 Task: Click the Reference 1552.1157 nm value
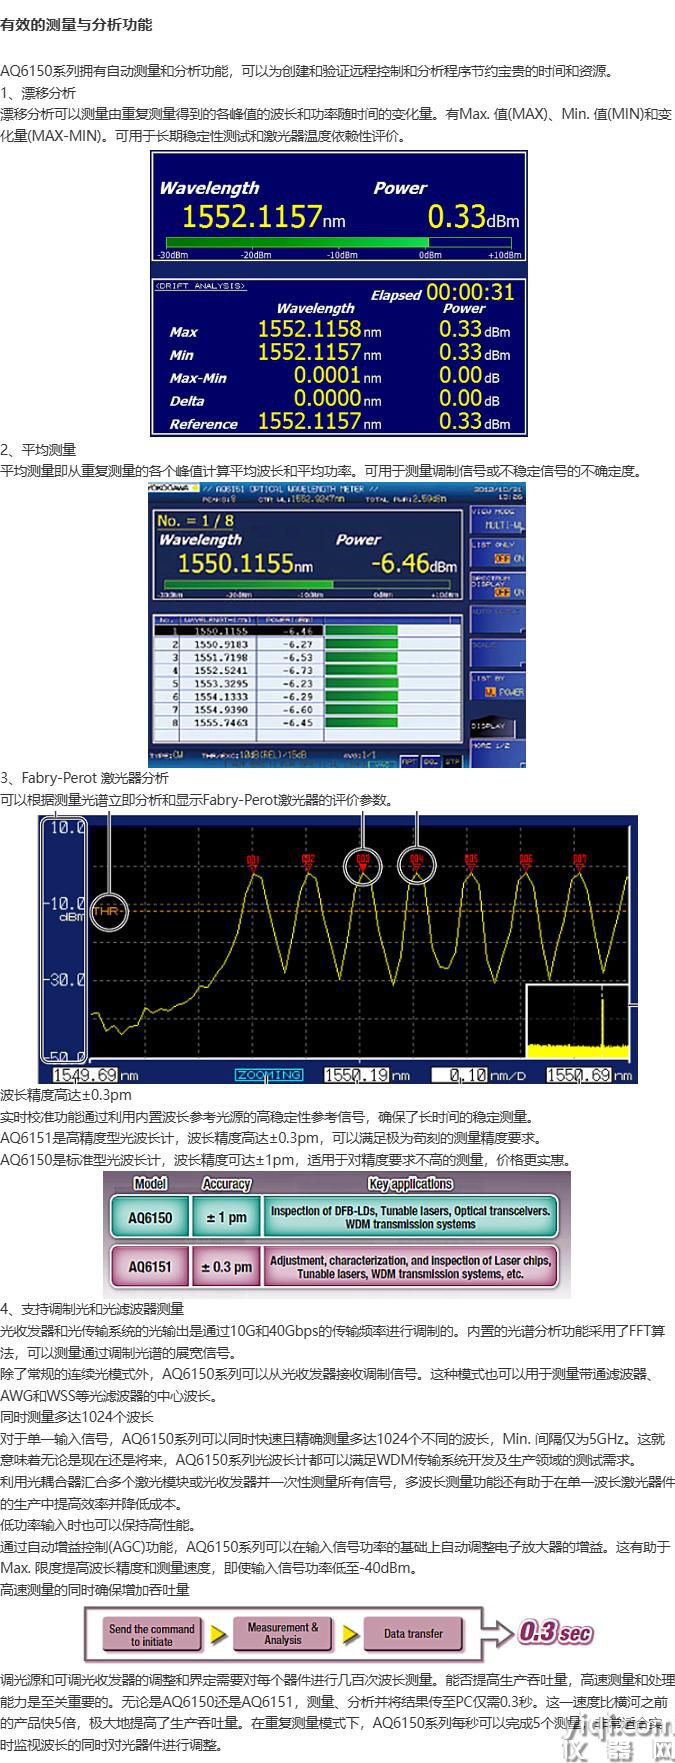(319, 422)
